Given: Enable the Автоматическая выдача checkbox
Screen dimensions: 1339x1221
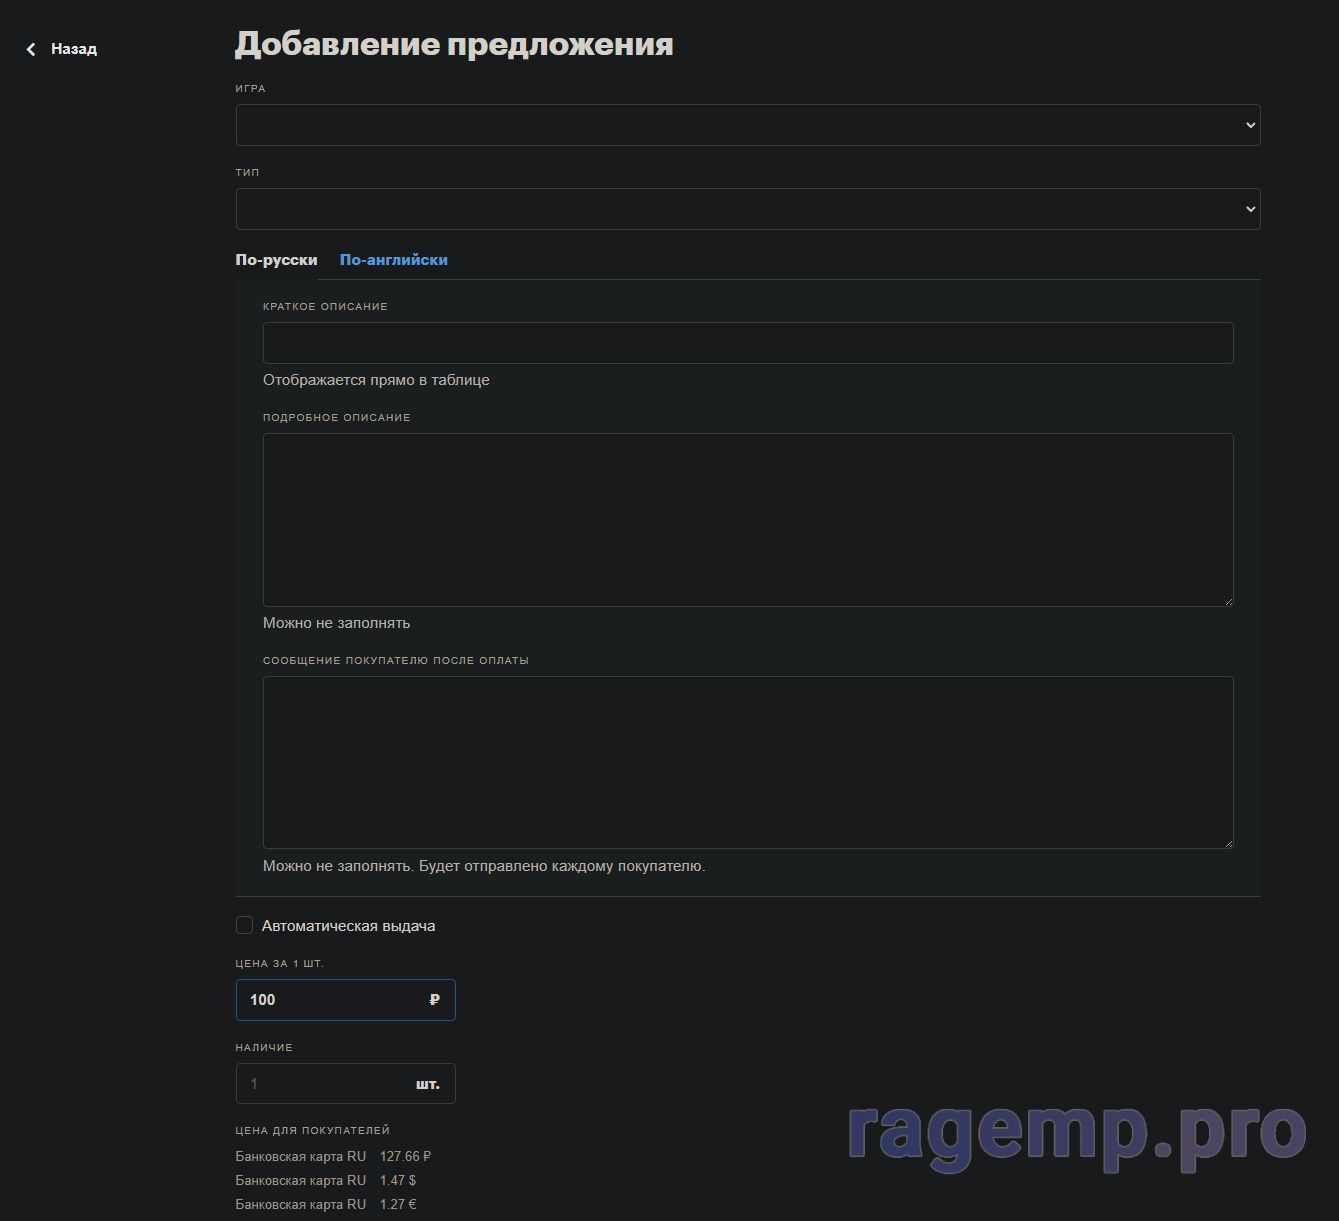Looking at the screenshot, I should click(x=244, y=925).
